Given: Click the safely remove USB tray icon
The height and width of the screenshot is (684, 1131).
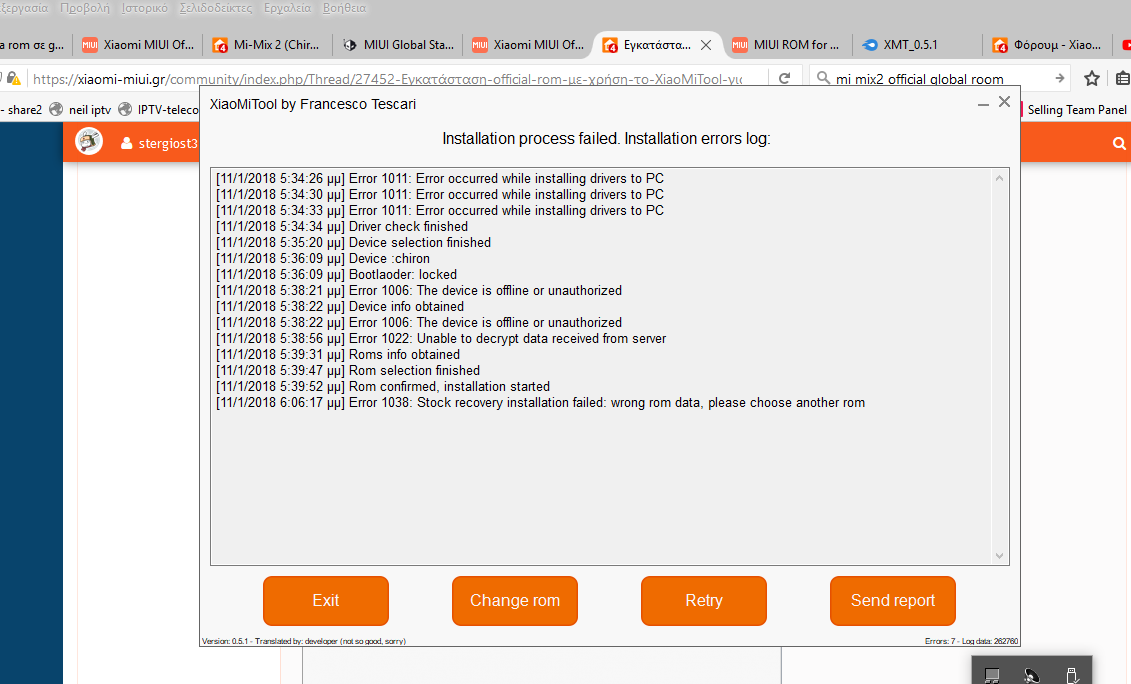Looking at the screenshot, I should click(x=1072, y=675).
